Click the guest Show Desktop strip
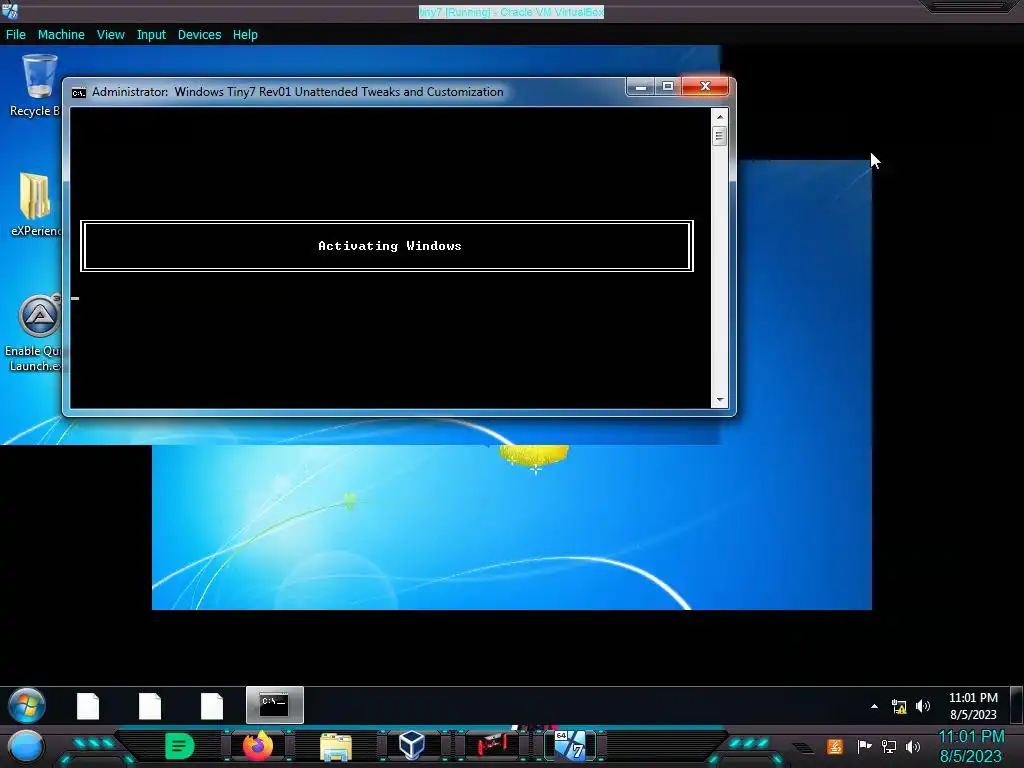1024x768 pixels. click(1016, 705)
